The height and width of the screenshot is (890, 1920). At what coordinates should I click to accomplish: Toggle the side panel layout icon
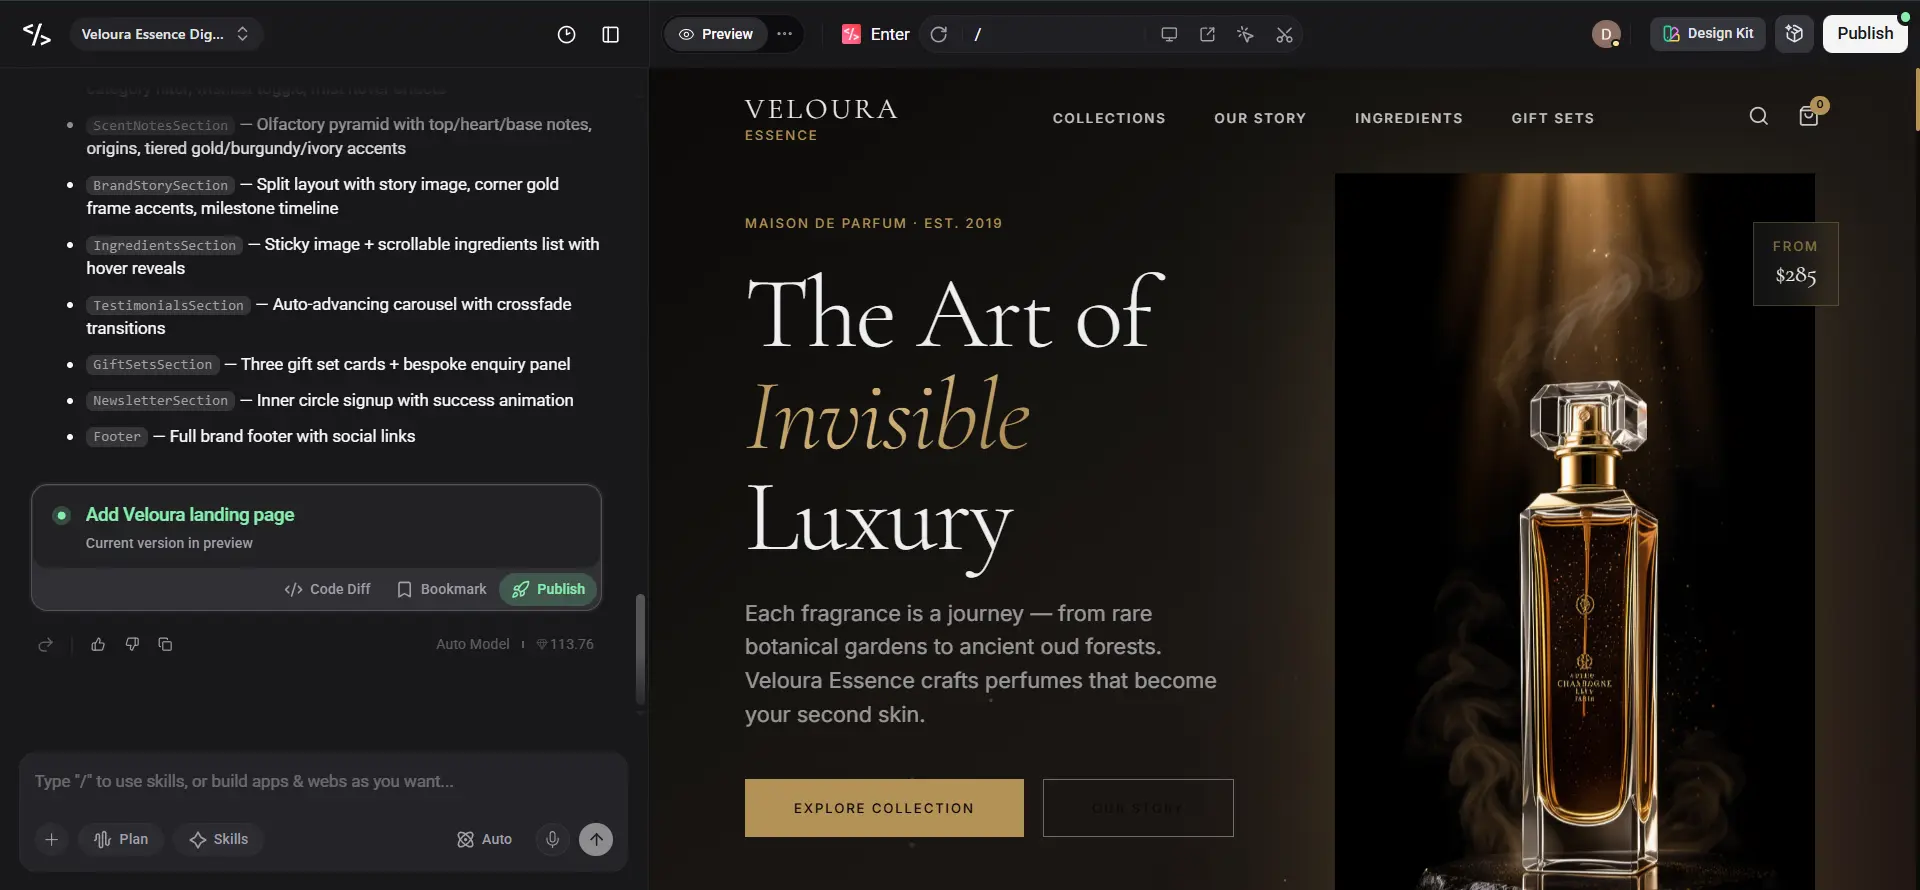(x=610, y=34)
